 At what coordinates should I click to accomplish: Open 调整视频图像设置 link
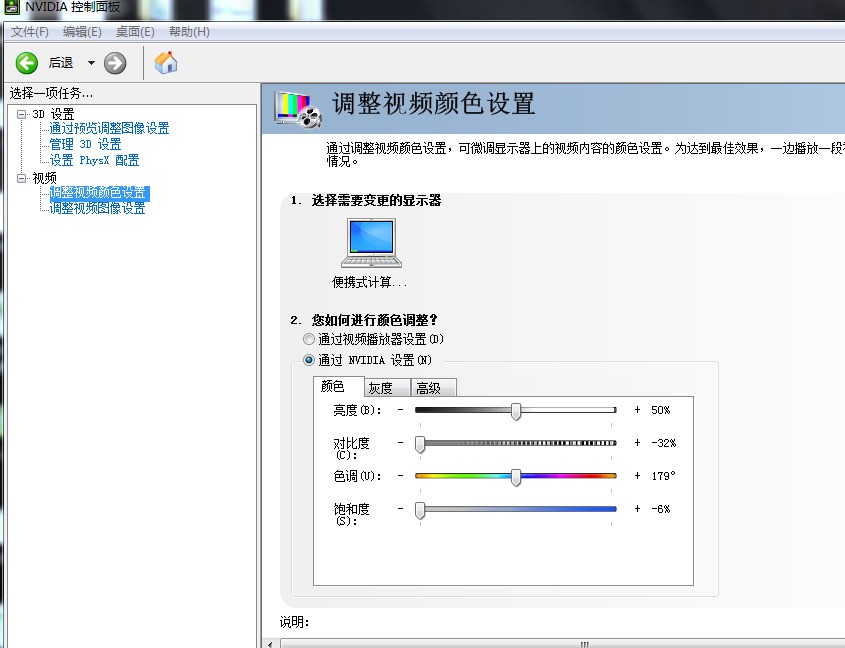tap(98, 208)
